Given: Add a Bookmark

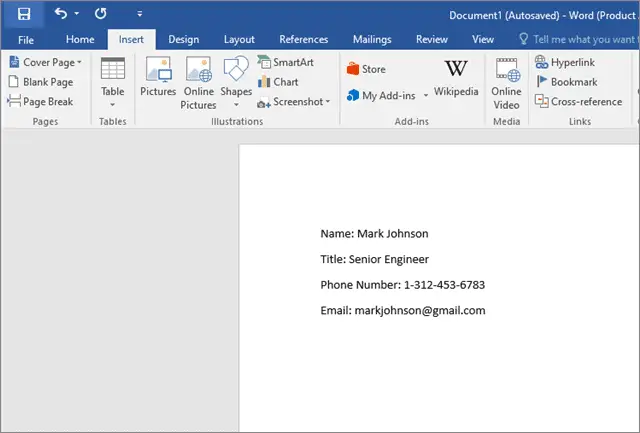Looking at the screenshot, I should click(567, 82).
